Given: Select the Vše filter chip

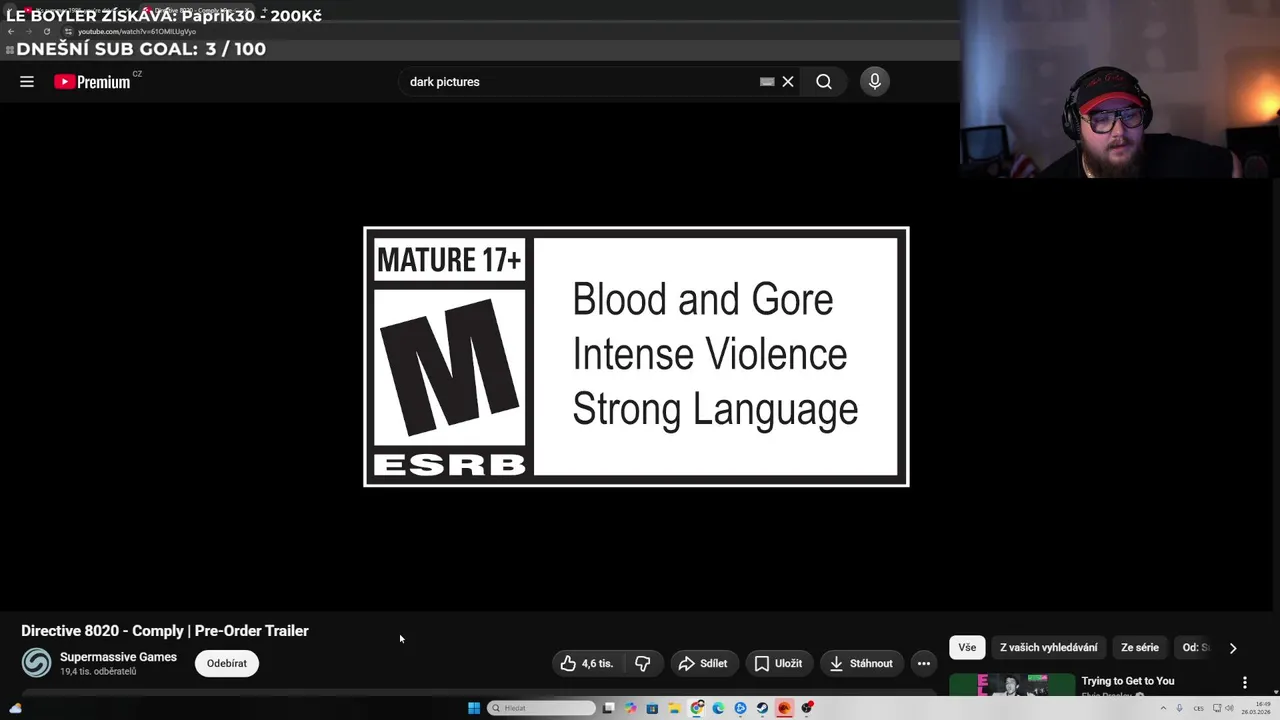Looking at the screenshot, I should 967,647.
